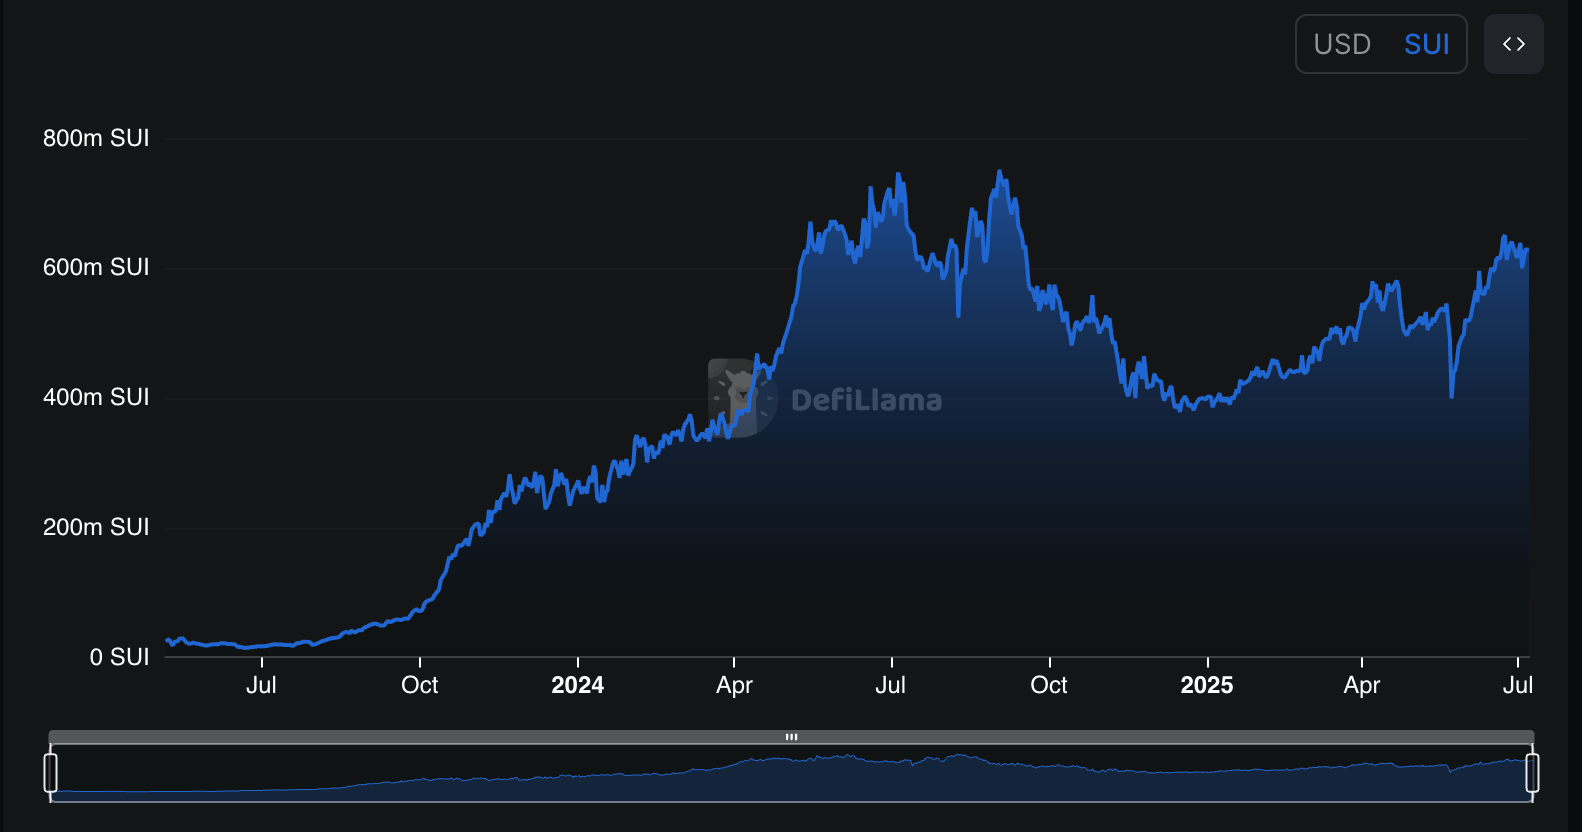Click the 2025 x-axis label
The image size is (1582, 832).
click(x=1207, y=685)
